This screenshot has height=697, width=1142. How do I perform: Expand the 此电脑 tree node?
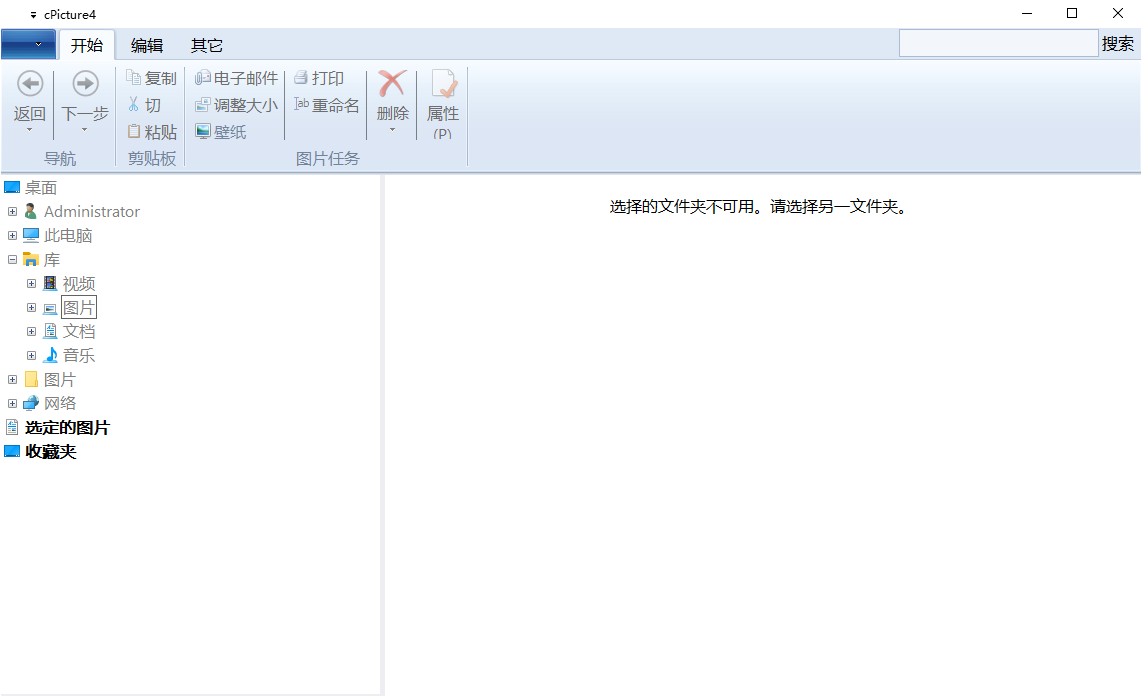coord(10,235)
